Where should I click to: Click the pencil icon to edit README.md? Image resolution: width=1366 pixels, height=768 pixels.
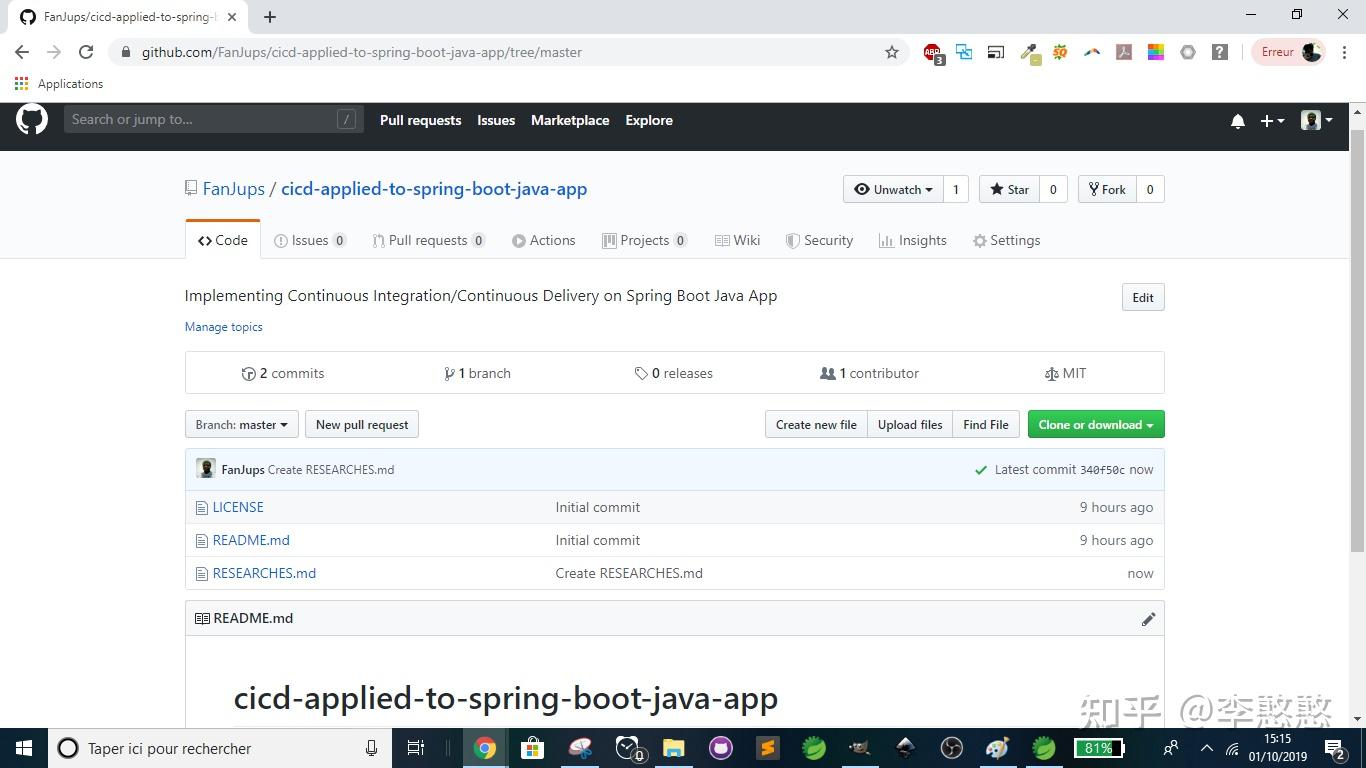pyautogui.click(x=1148, y=619)
